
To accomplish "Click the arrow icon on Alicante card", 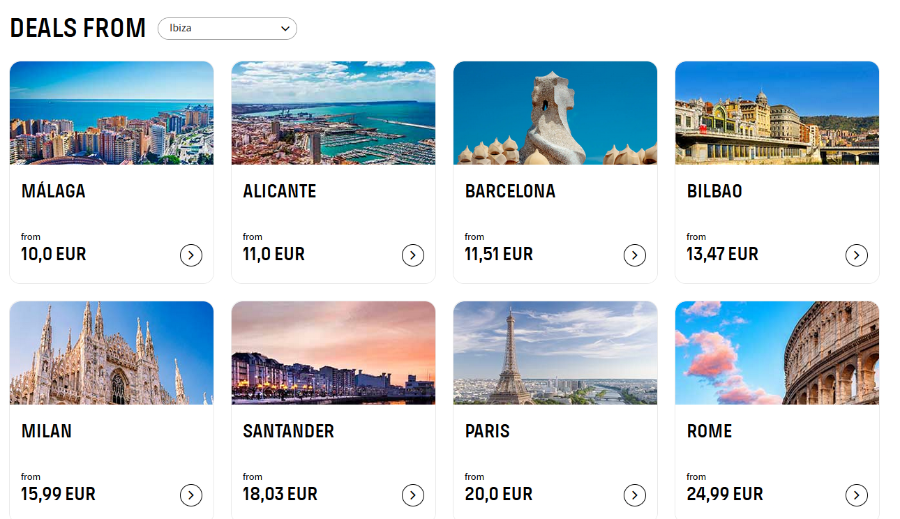I will click(x=413, y=255).
